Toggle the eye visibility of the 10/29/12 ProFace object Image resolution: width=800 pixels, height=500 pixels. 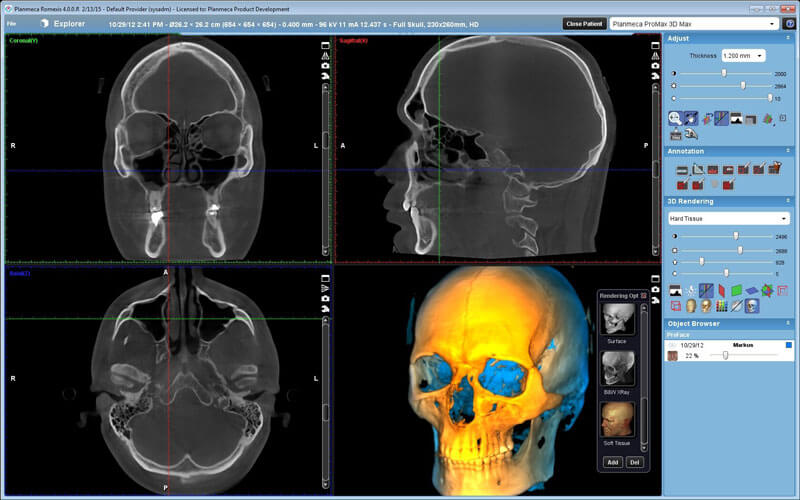[672, 345]
